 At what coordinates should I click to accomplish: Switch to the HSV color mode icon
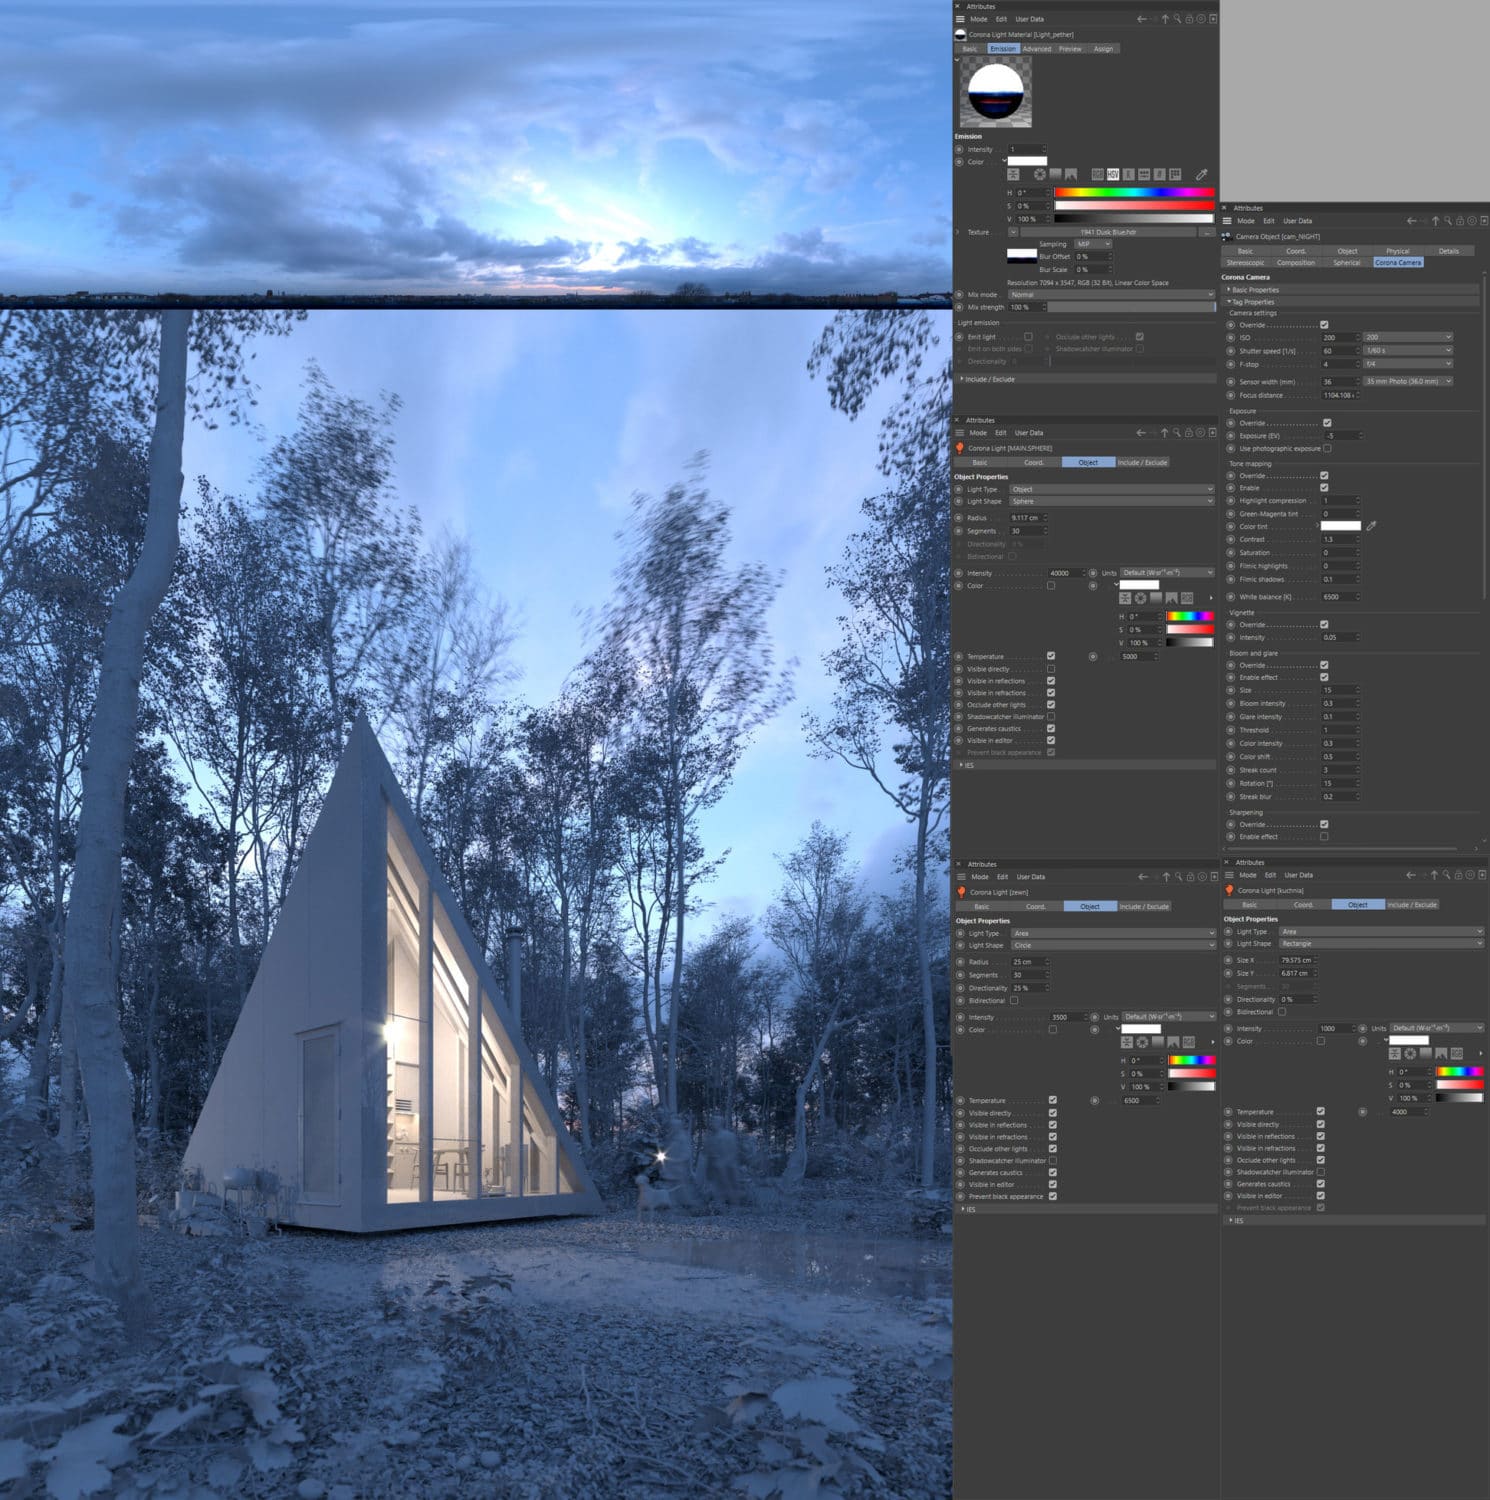[x=1112, y=175]
